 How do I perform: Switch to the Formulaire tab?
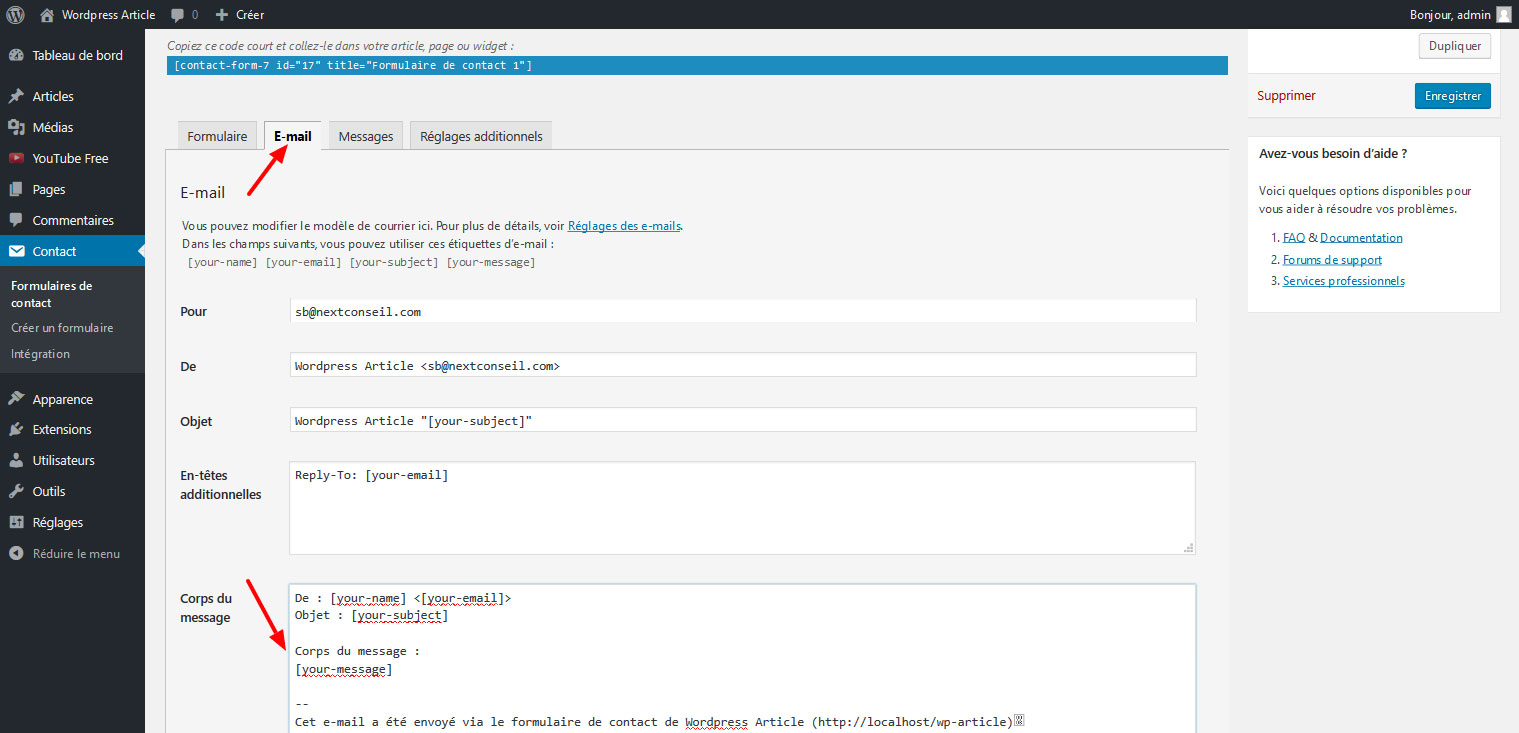point(217,136)
